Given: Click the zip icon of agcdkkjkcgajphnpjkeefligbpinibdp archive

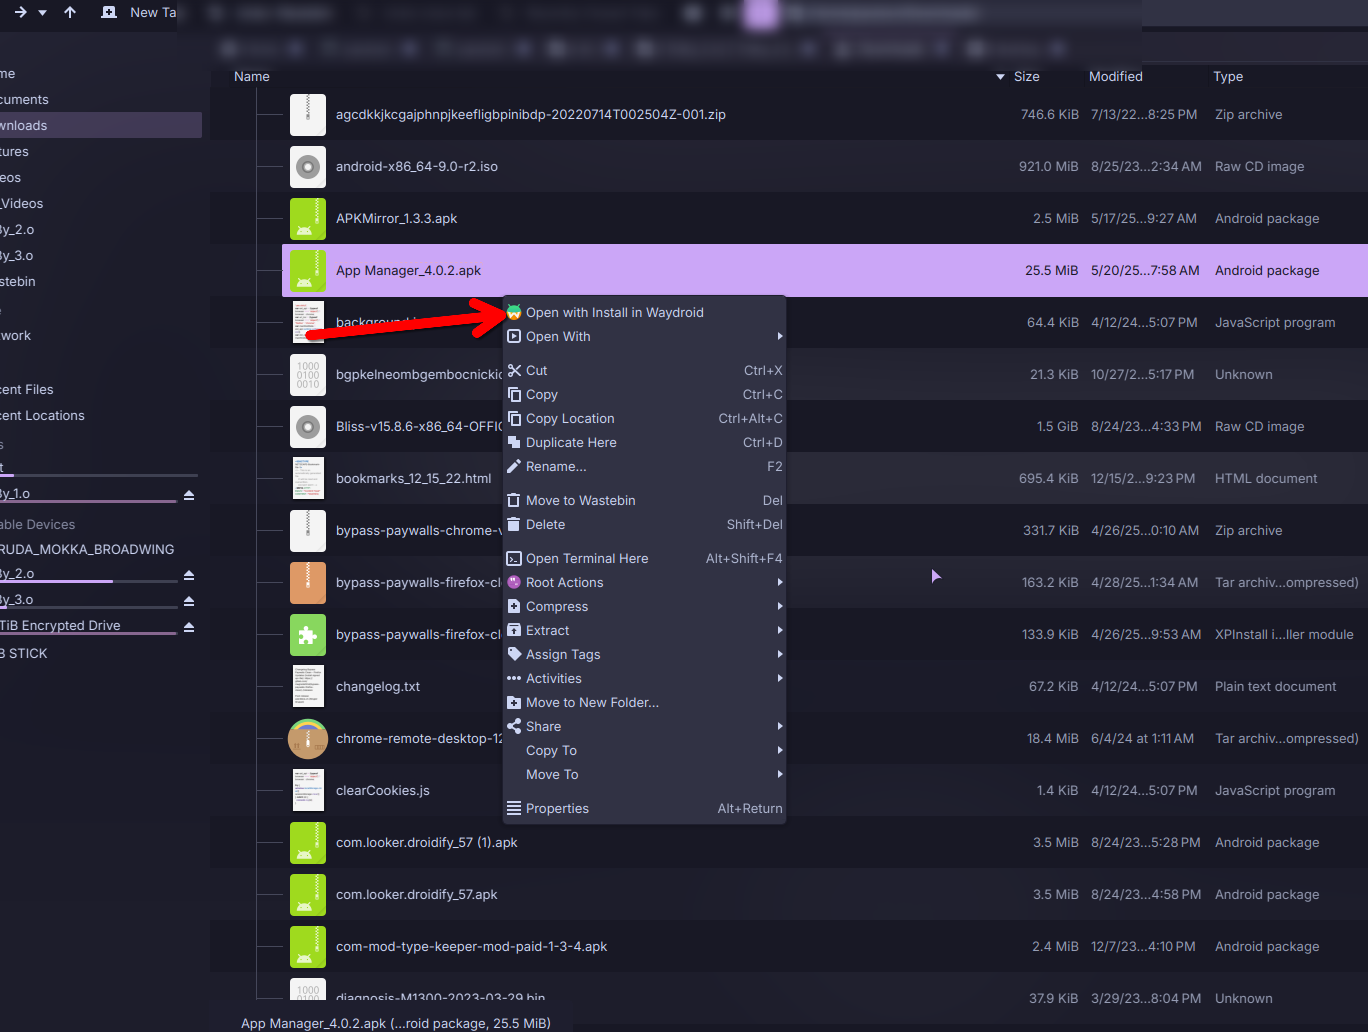Looking at the screenshot, I should (308, 114).
